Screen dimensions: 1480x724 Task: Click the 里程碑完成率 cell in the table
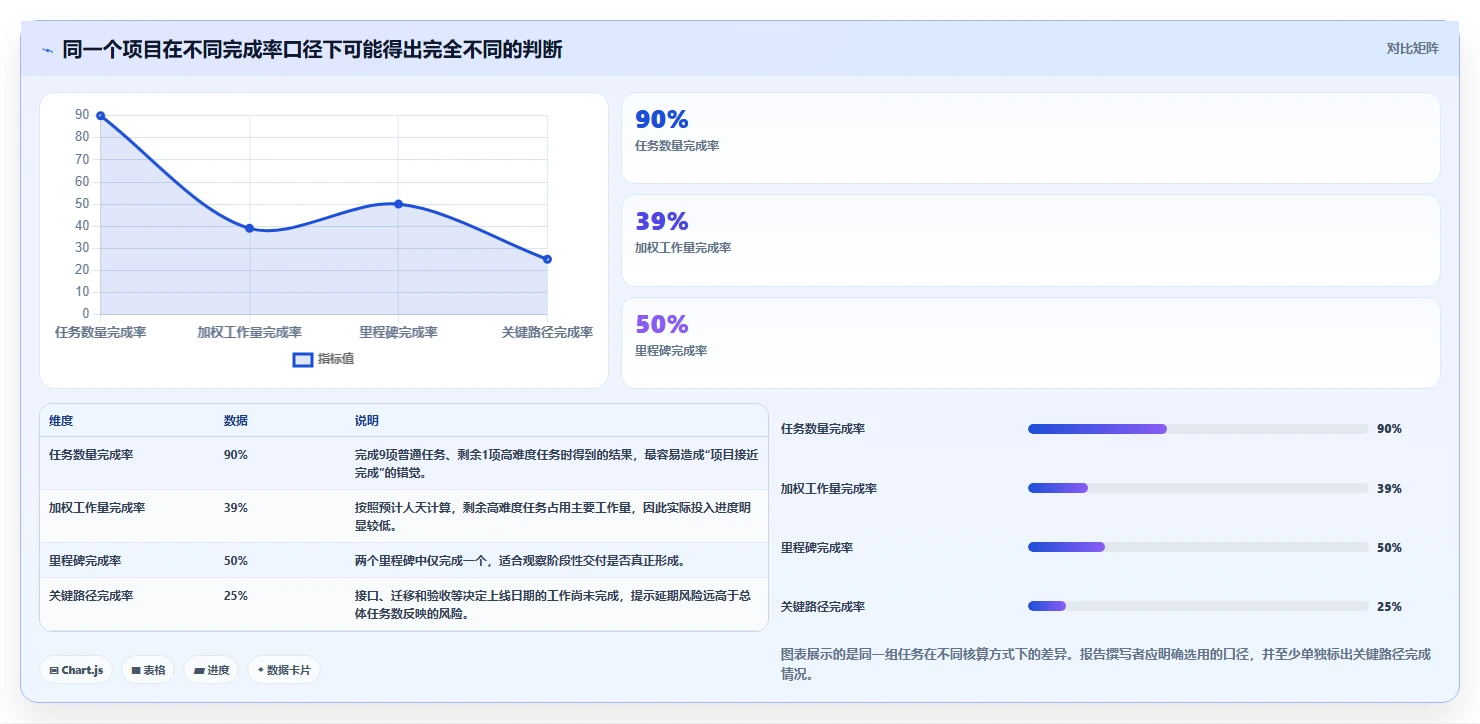tap(85, 561)
